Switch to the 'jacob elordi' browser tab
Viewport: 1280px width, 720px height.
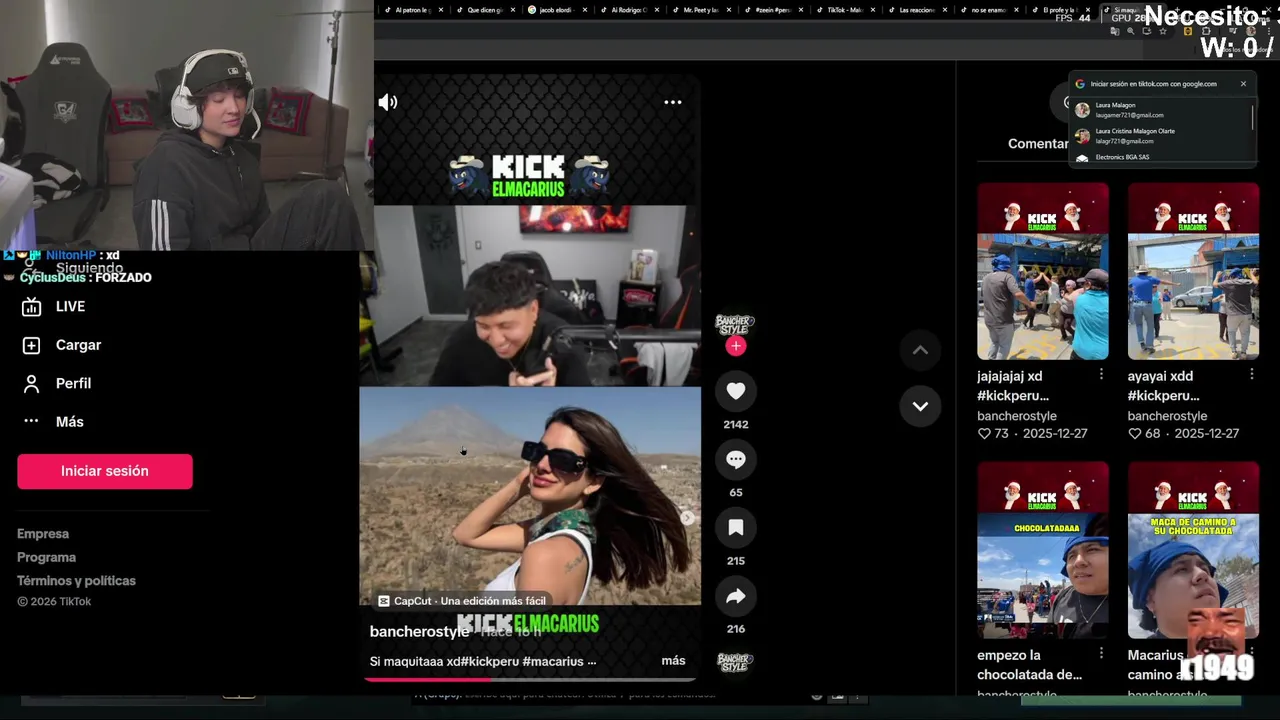point(556,10)
